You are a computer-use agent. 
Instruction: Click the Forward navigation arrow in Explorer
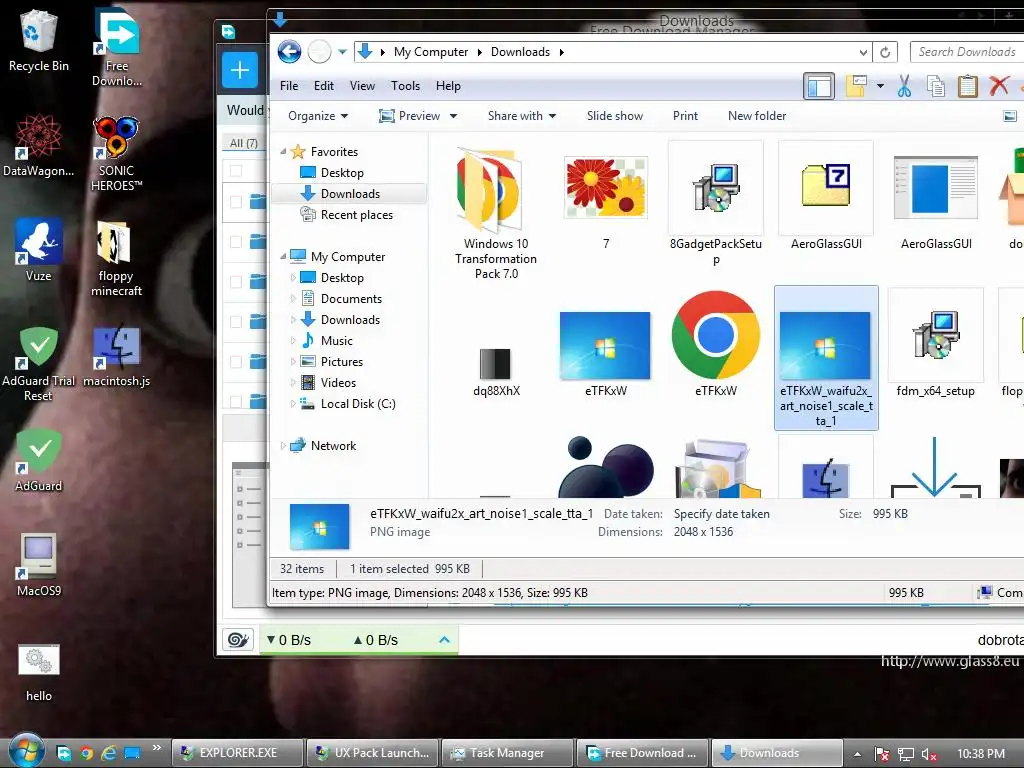319,52
